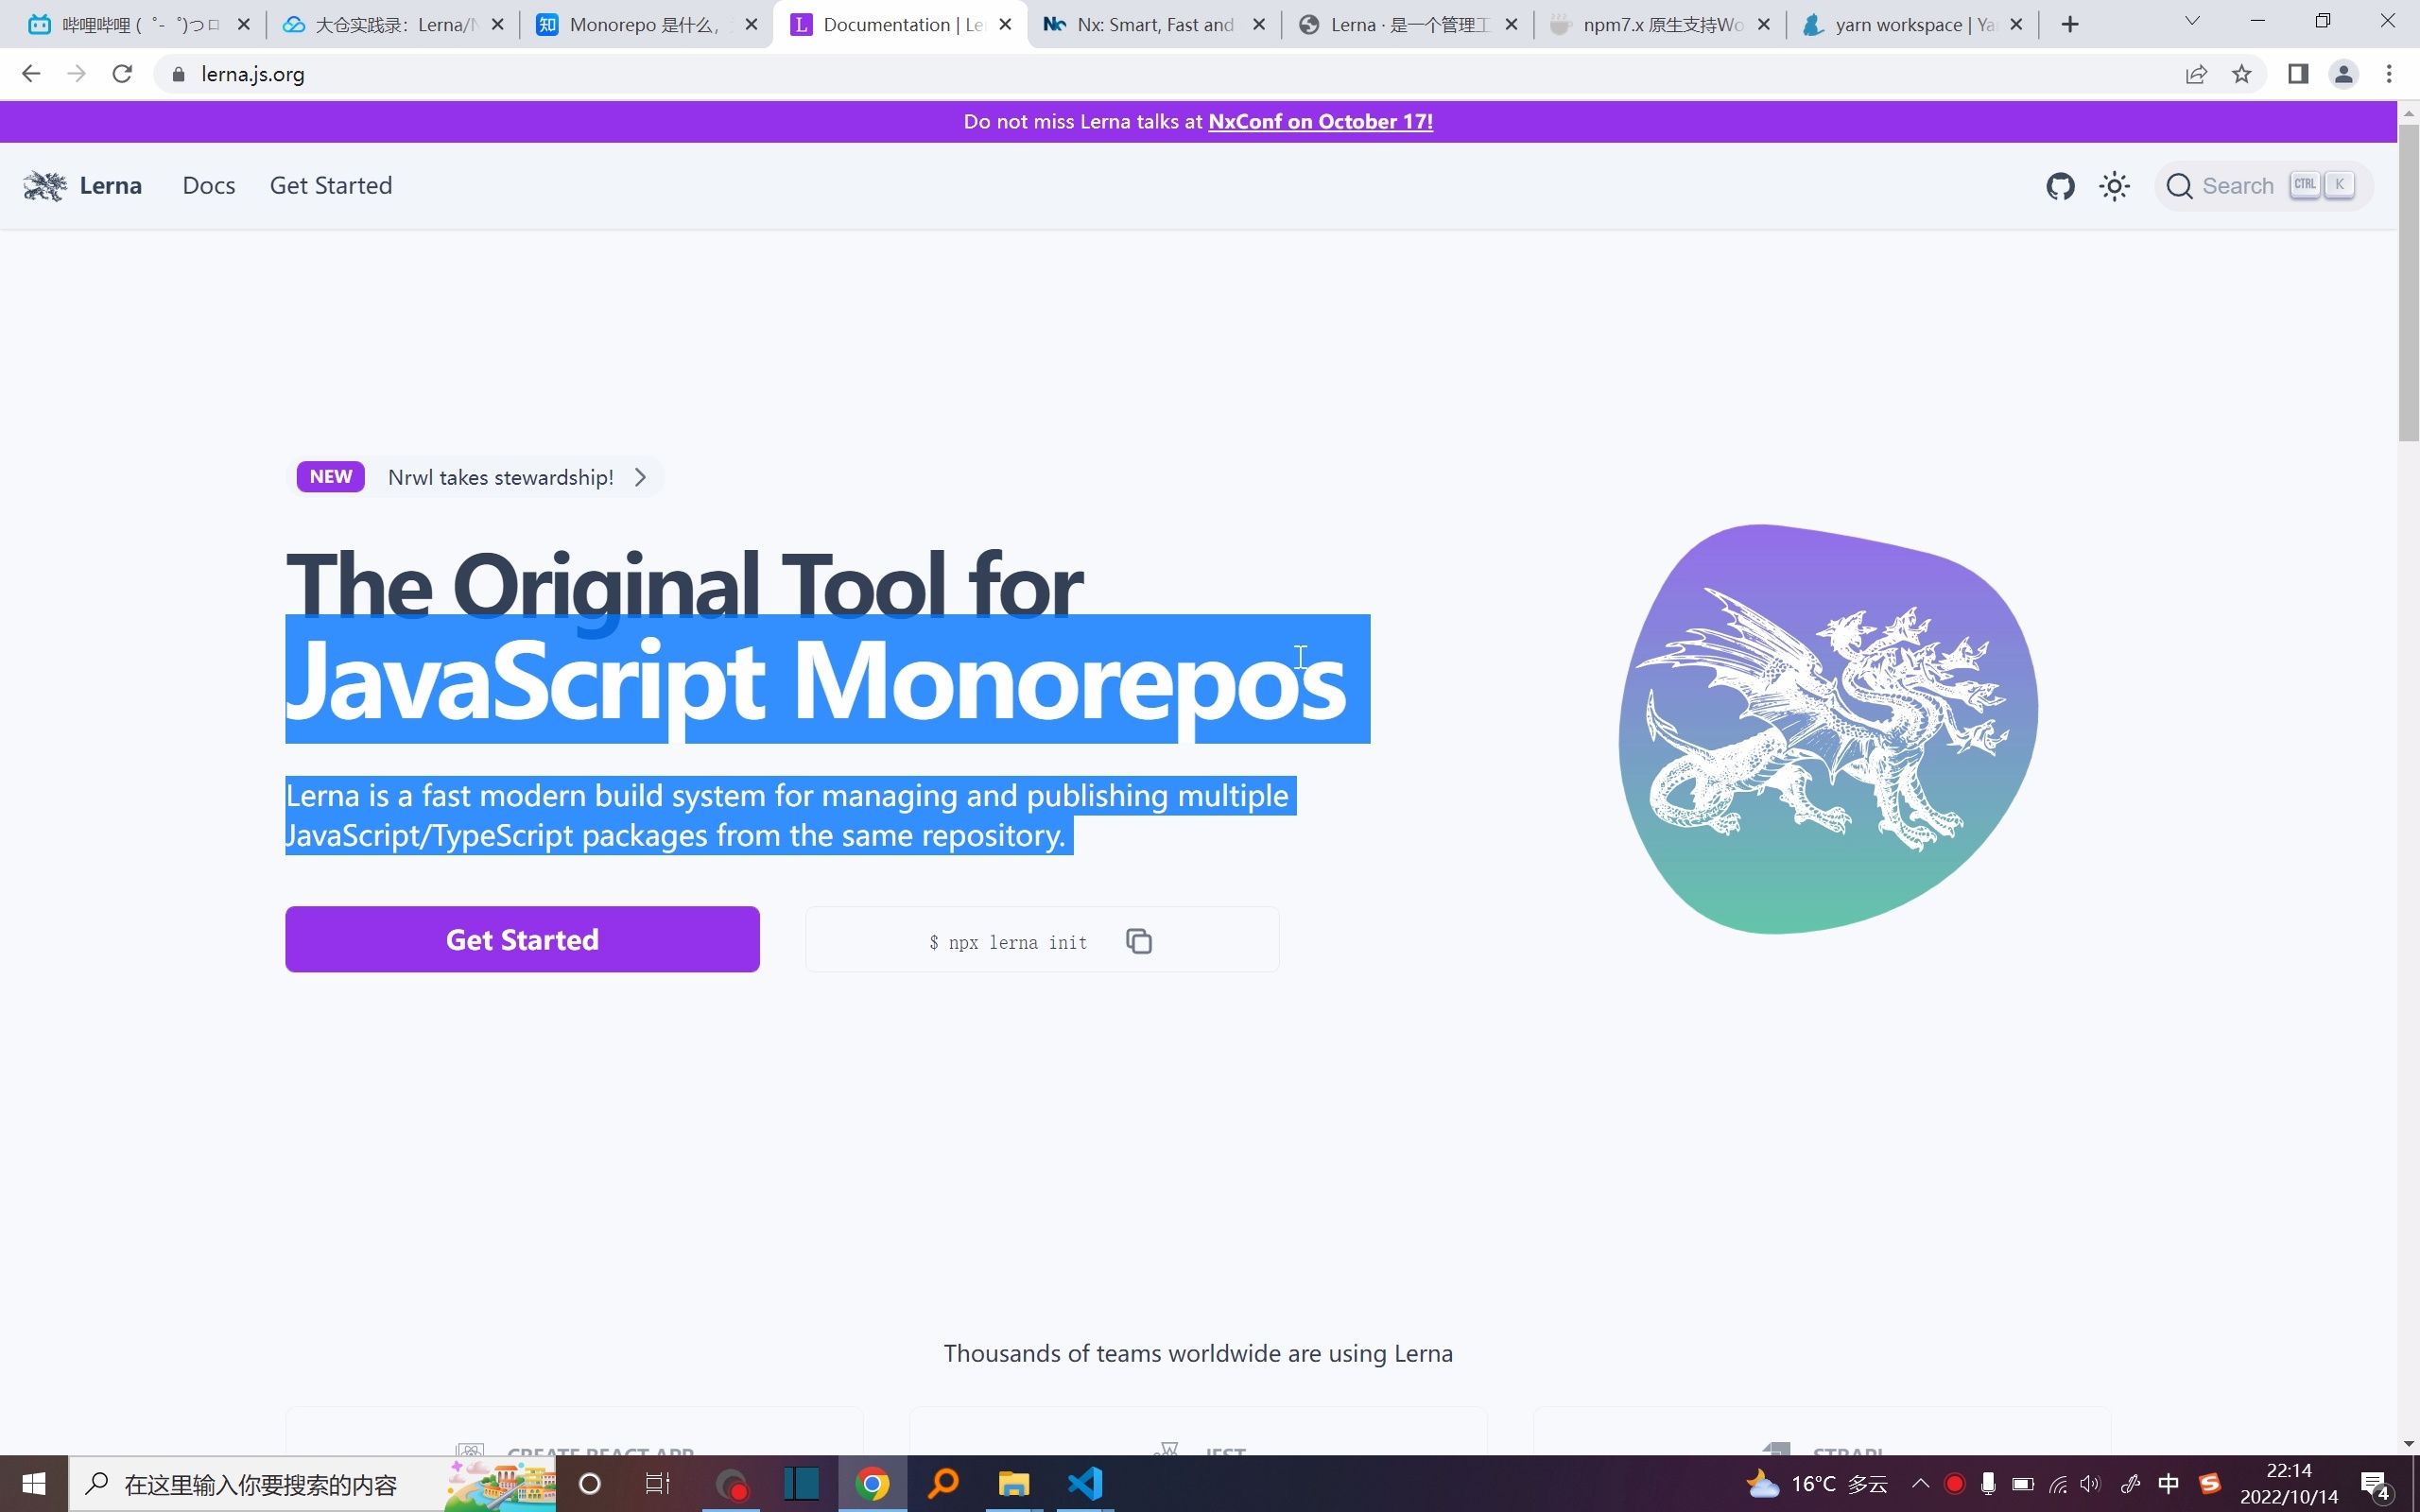Click the Get Started menu item
The image size is (2420, 1512).
(329, 184)
